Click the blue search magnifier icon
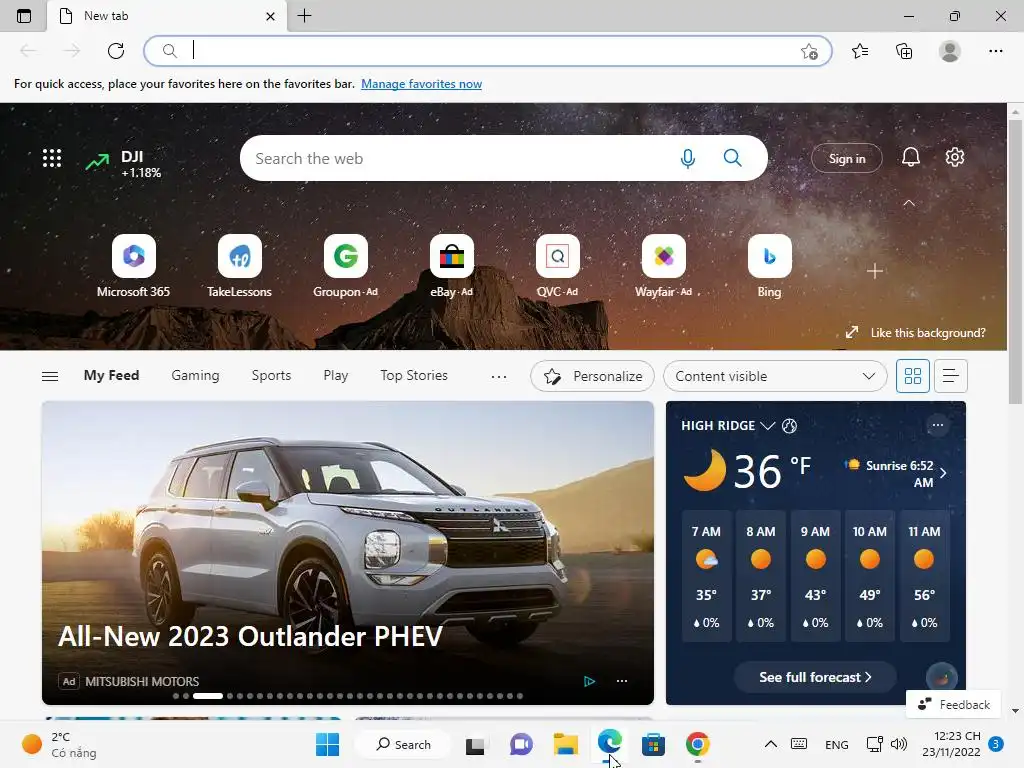This screenshot has width=1024, height=768. [733, 158]
